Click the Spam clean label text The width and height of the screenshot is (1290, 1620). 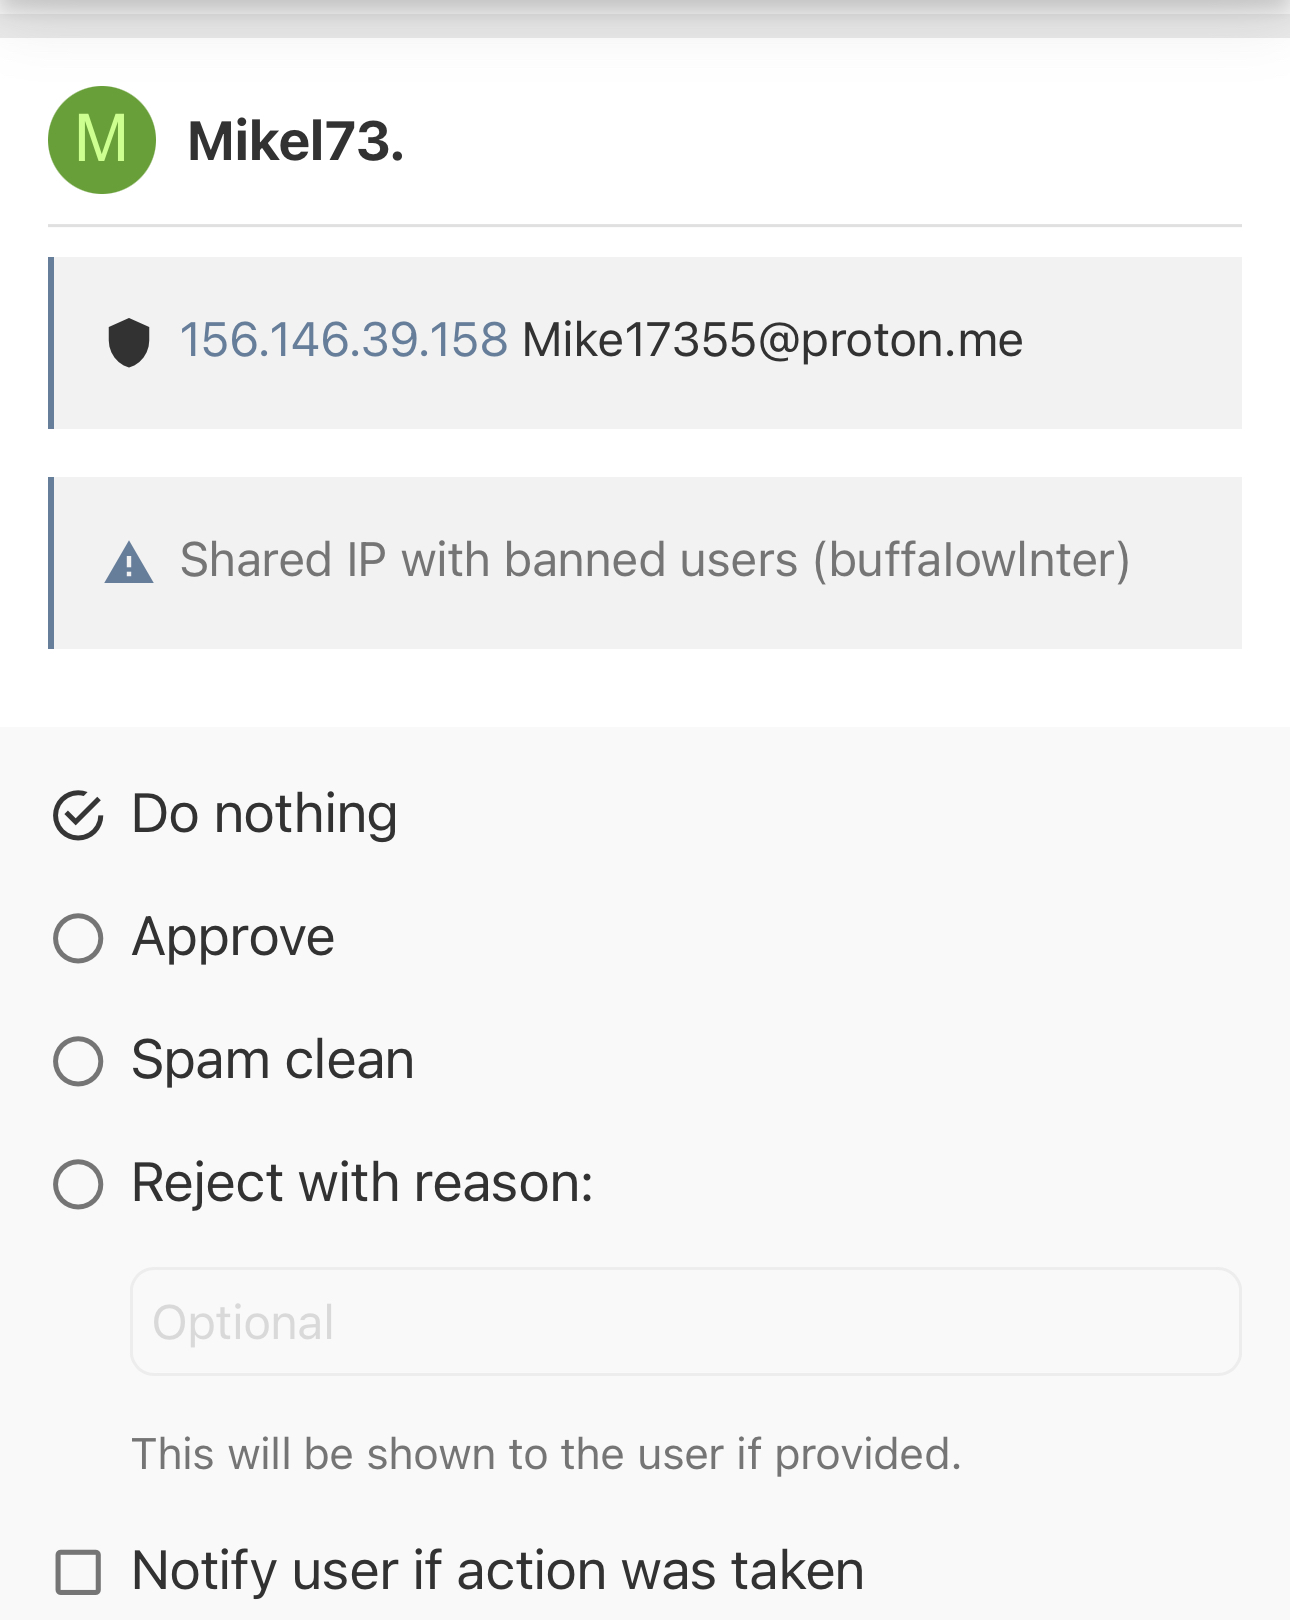(x=273, y=1060)
